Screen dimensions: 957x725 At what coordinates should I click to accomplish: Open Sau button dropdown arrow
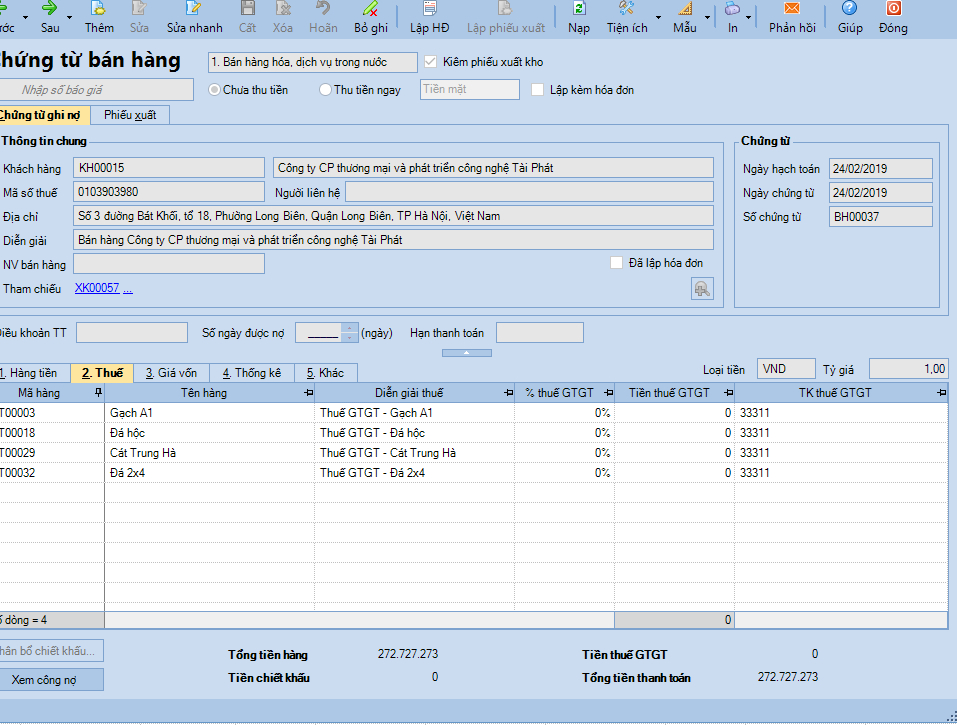coord(69,17)
